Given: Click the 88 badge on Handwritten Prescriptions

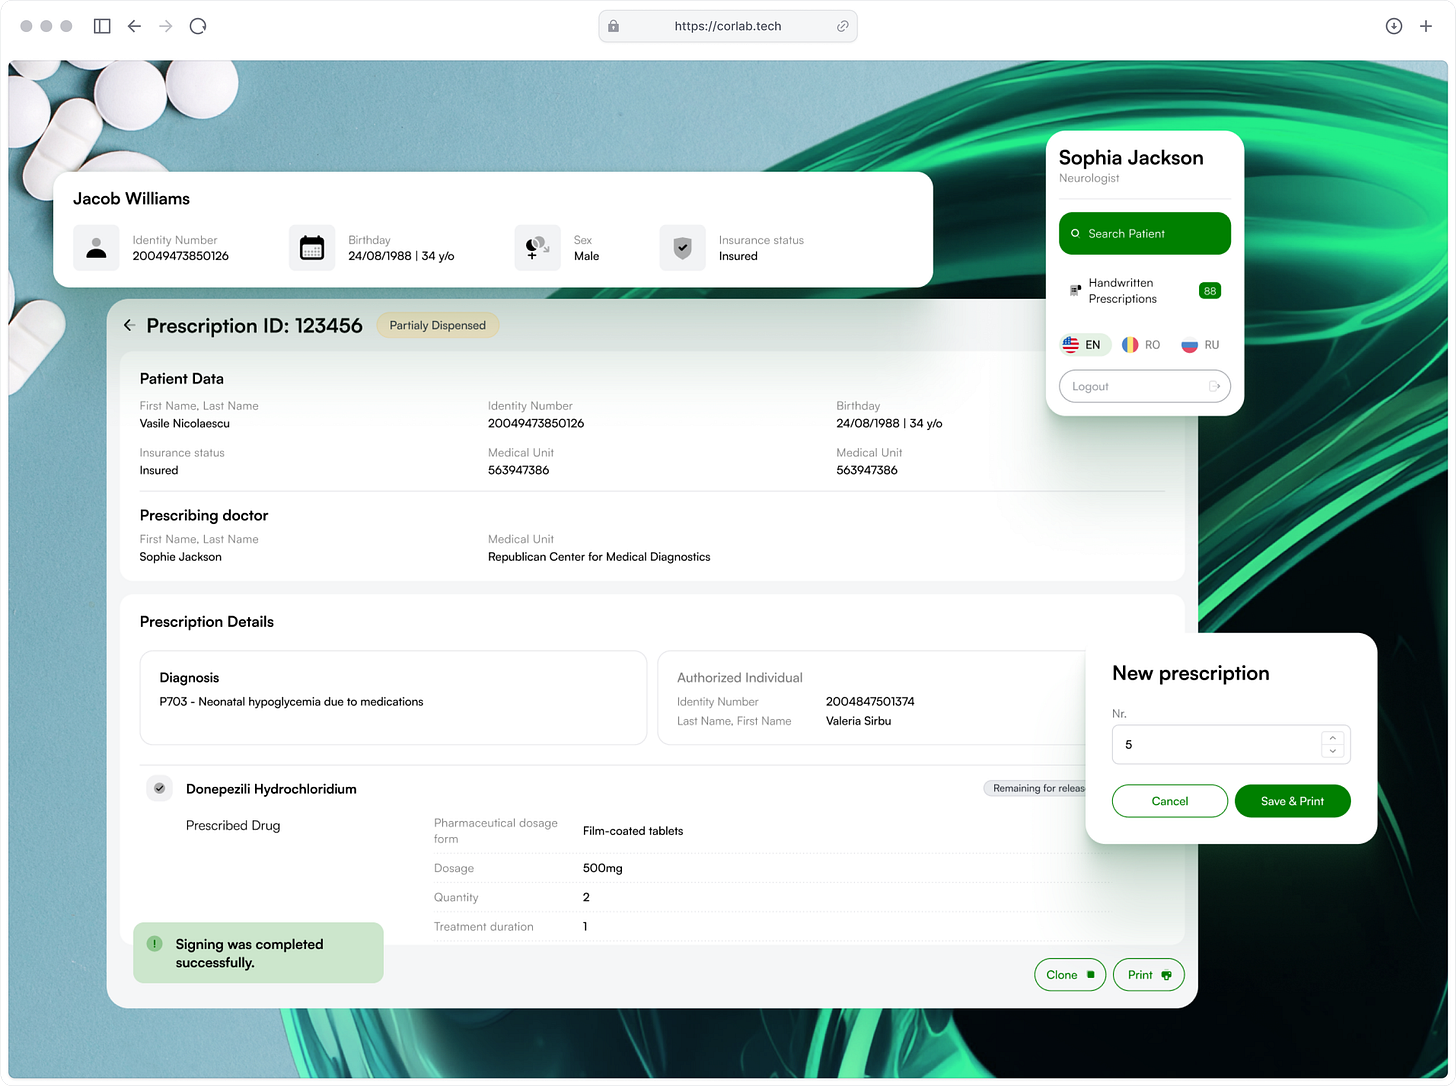Looking at the screenshot, I should pyautogui.click(x=1210, y=291).
